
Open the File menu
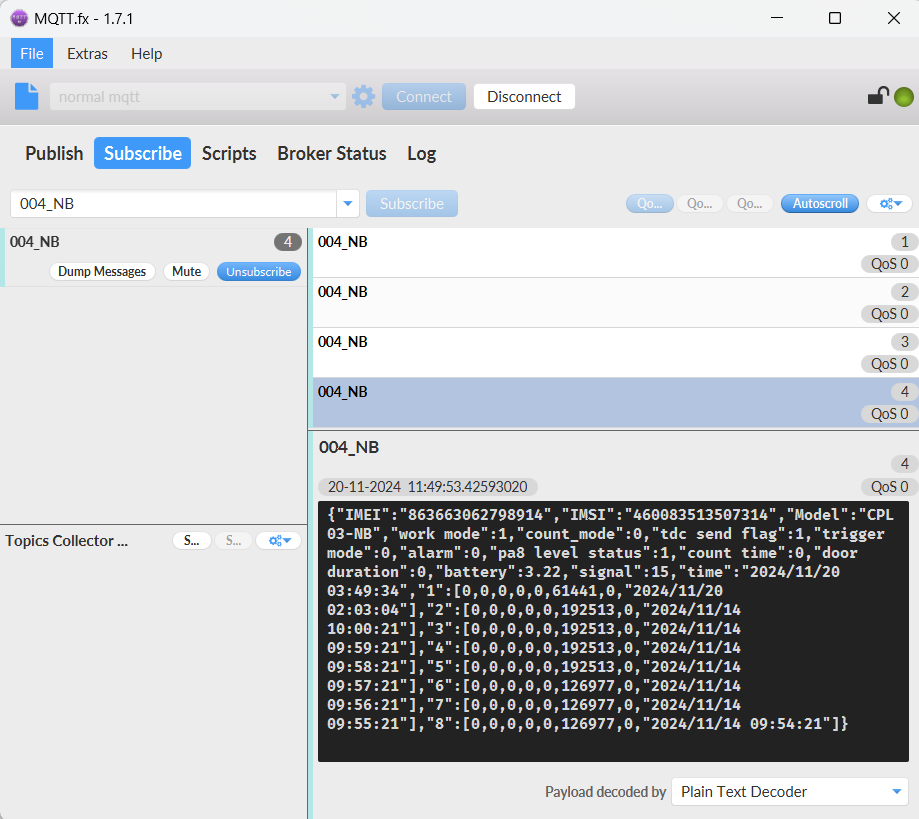(x=32, y=53)
